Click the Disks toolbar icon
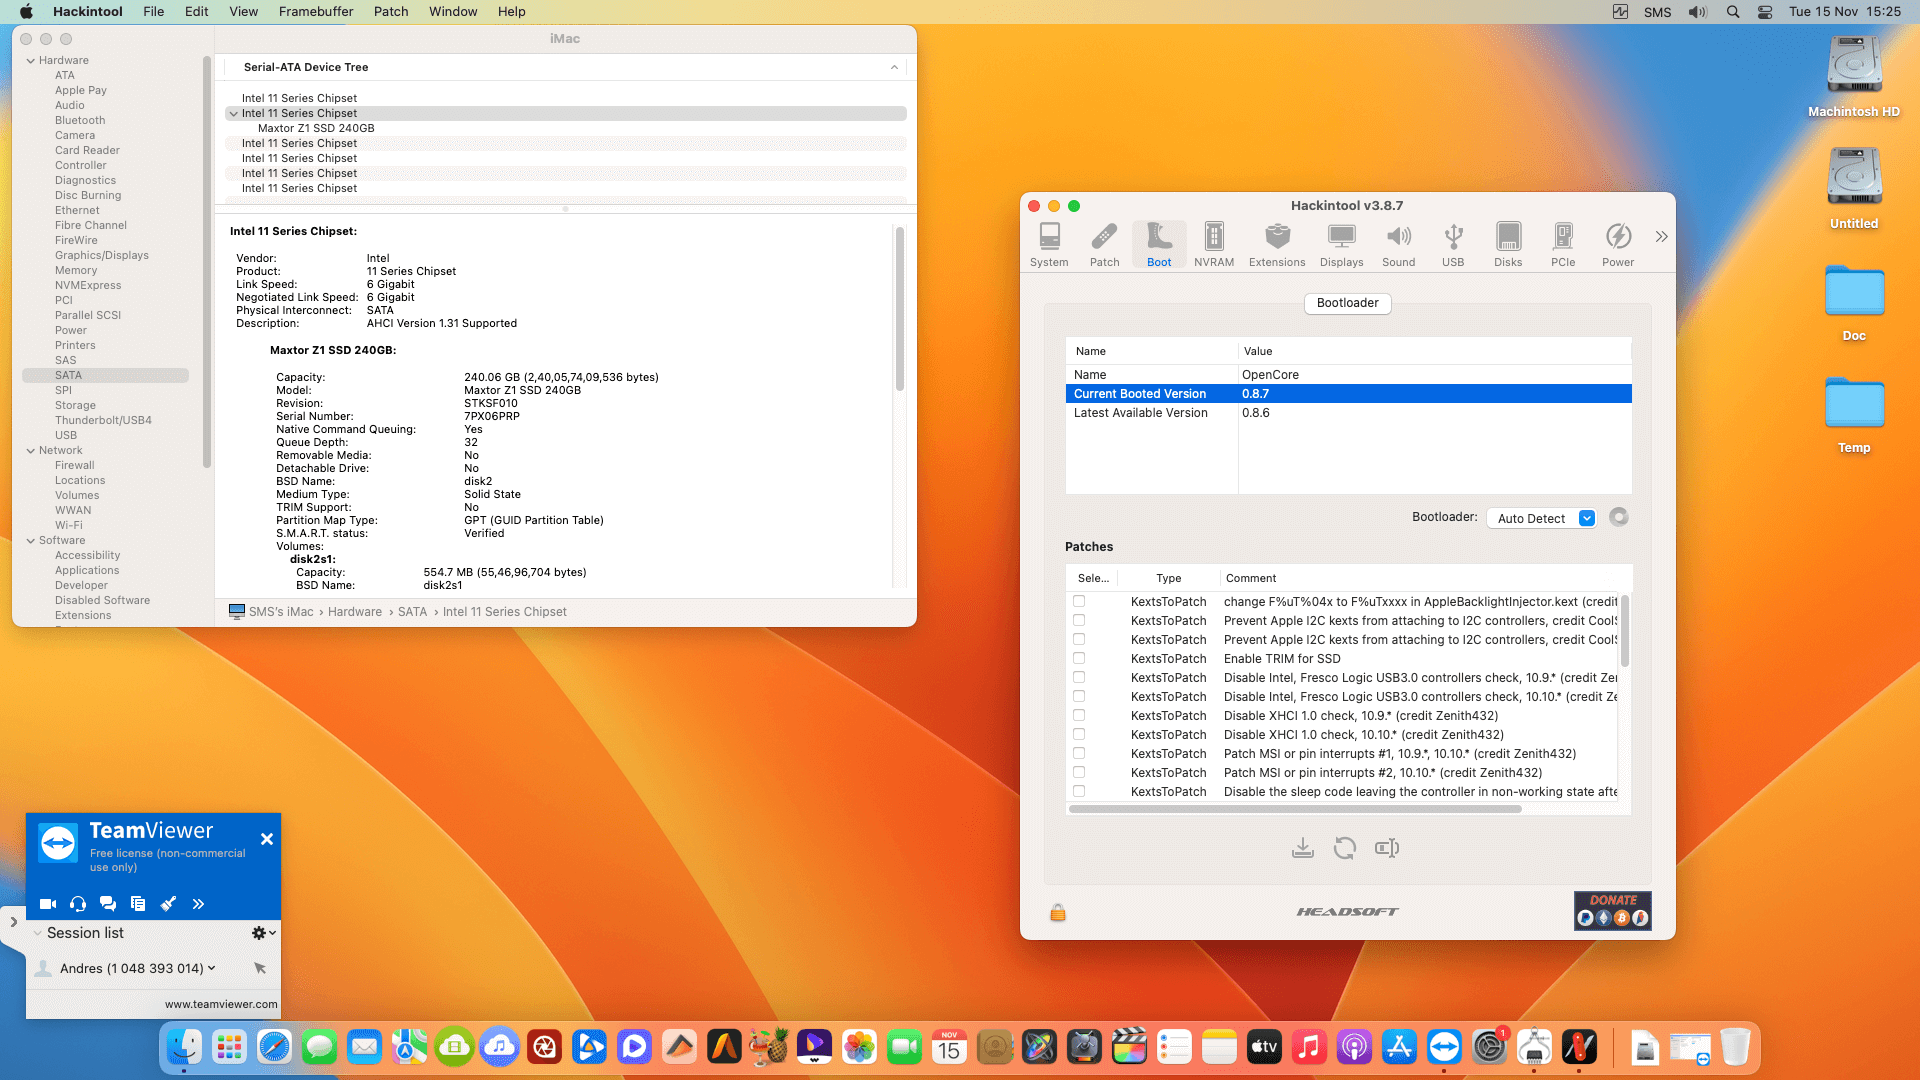 (1508, 244)
